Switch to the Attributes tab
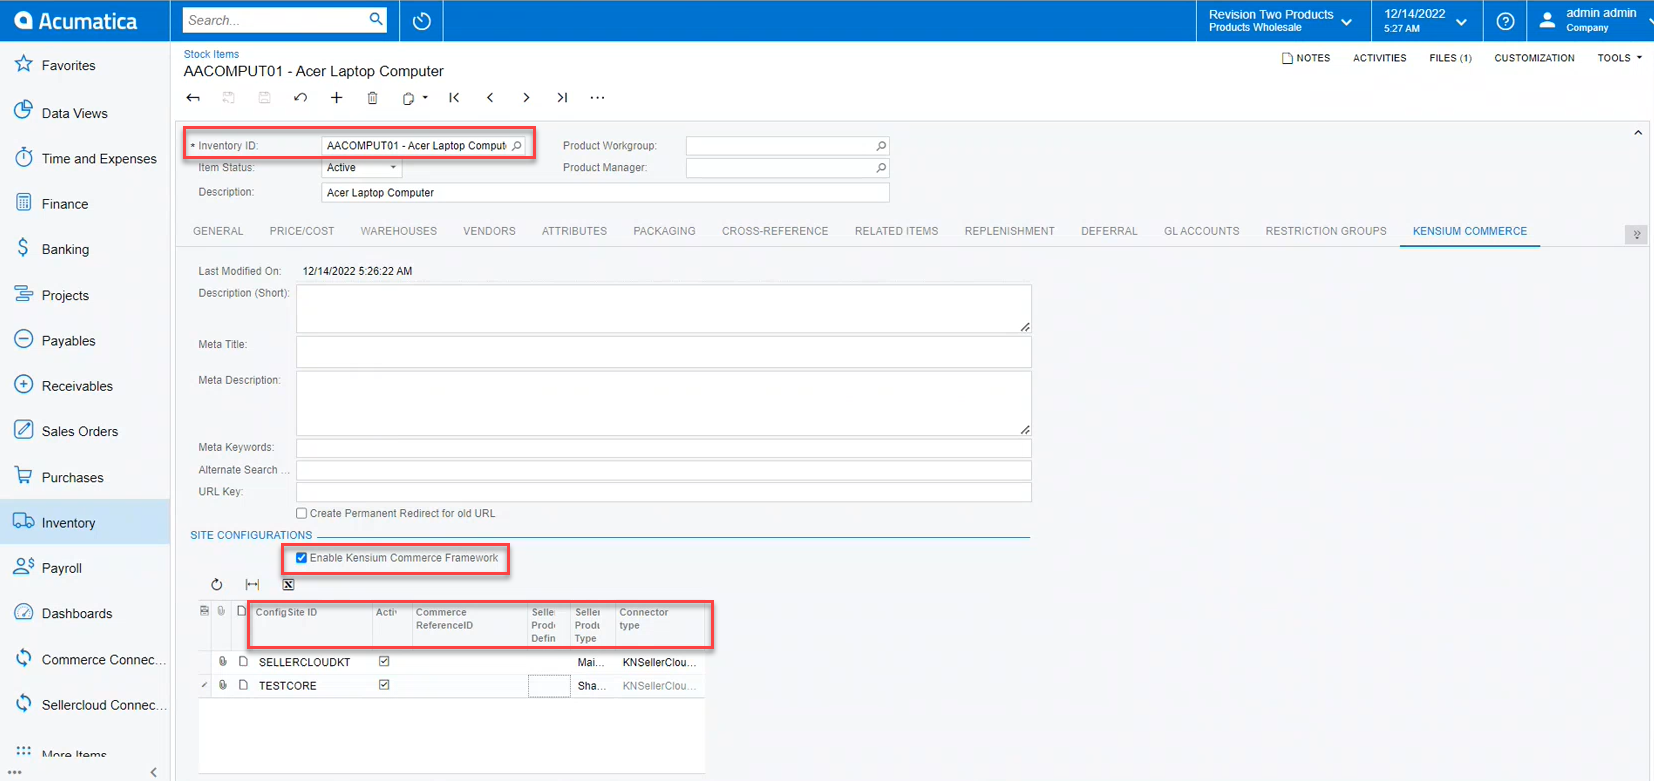 click(574, 231)
